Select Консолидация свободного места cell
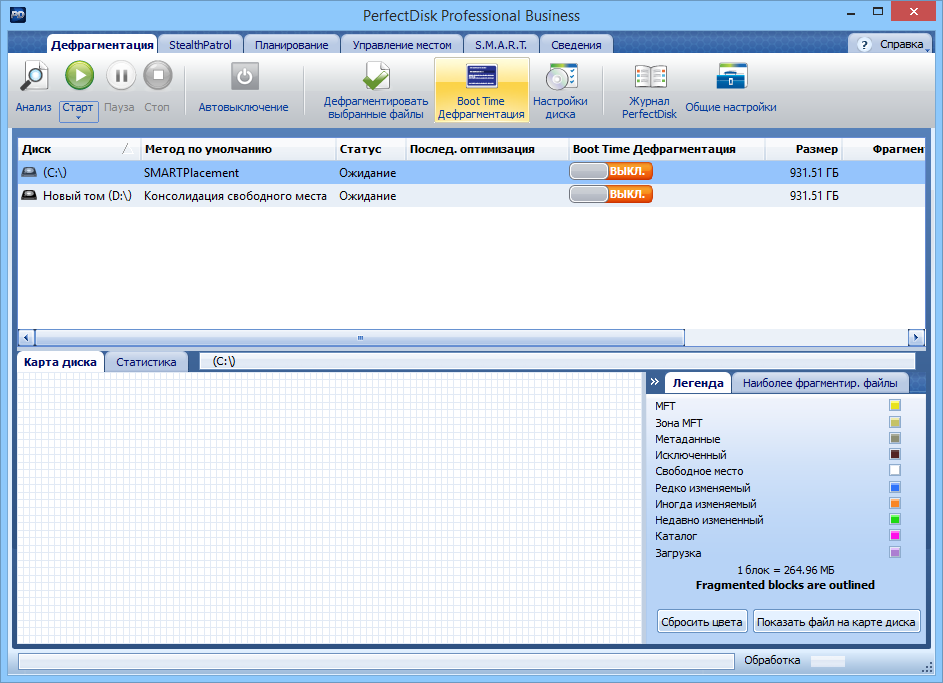943x683 pixels. pos(235,195)
